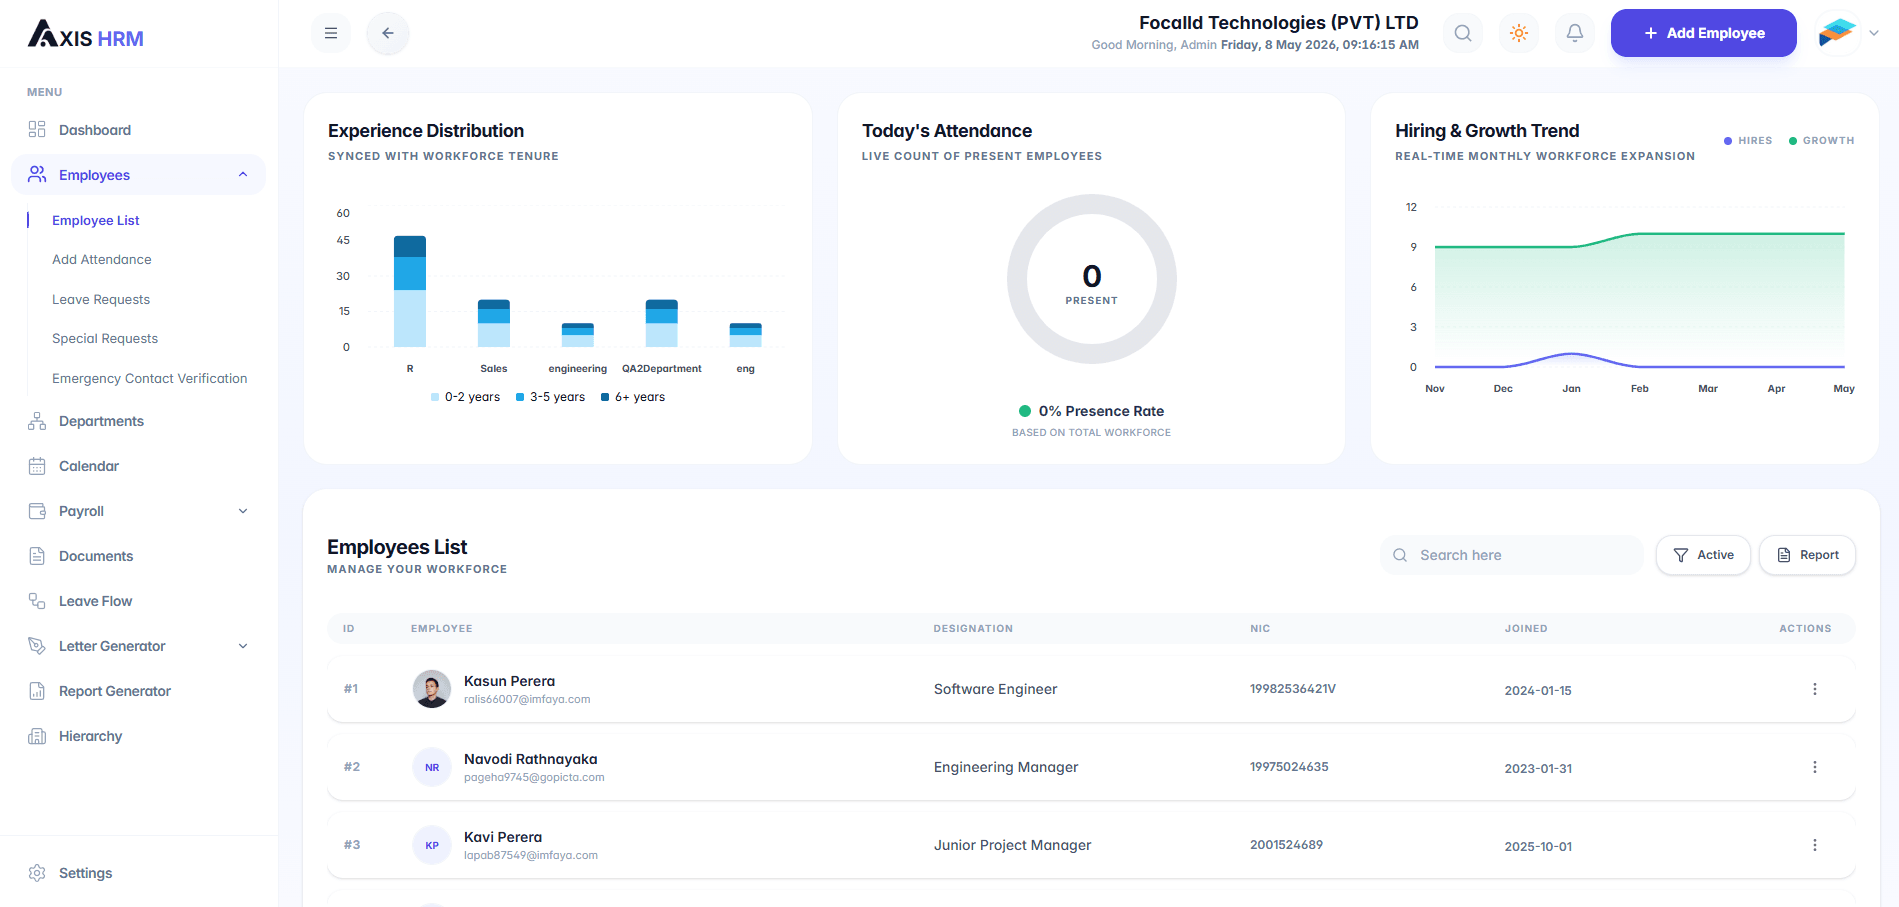This screenshot has width=1899, height=907.
Task: Click the Settings gear icon
Action: click(37, 873)
